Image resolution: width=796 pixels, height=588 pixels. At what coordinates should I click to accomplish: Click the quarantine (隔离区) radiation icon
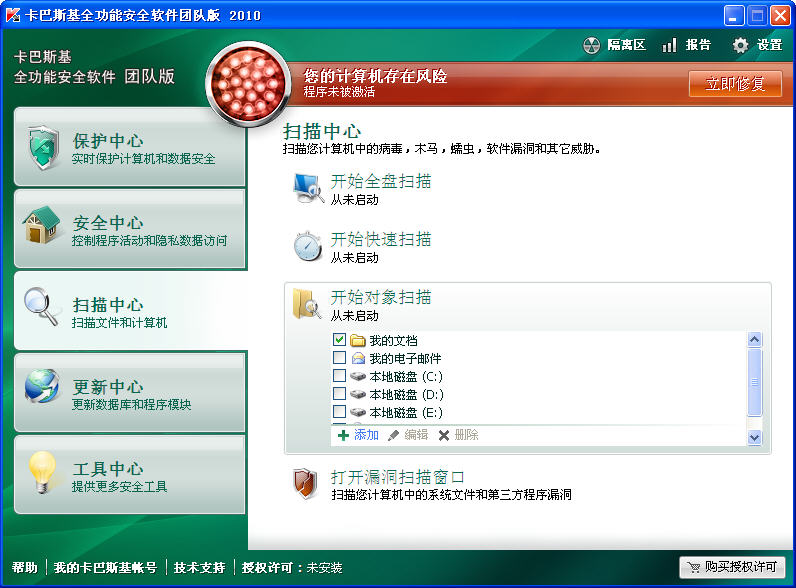(x=591, y=46)
